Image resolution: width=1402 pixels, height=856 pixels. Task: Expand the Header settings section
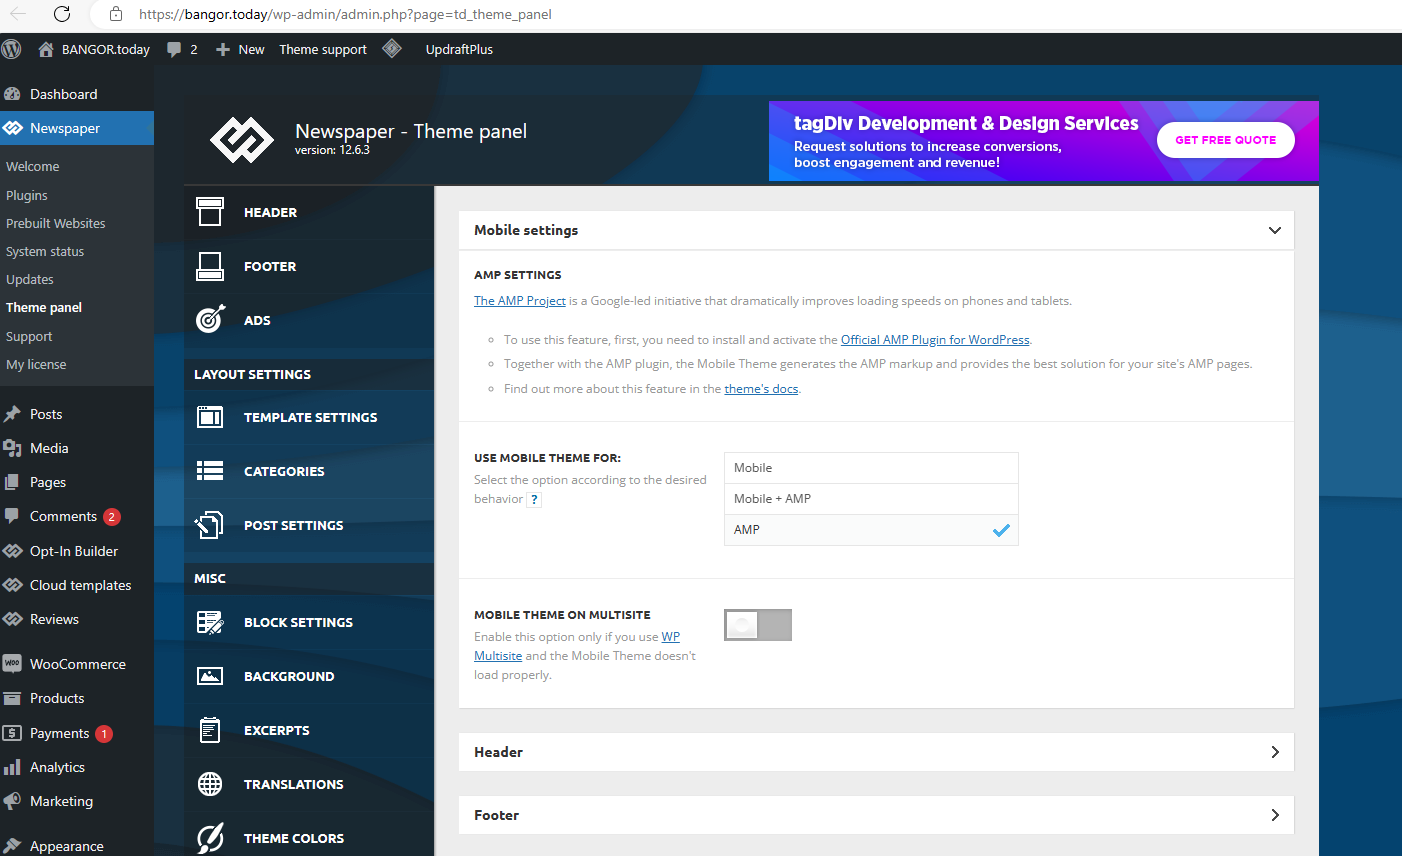[876, 752]
